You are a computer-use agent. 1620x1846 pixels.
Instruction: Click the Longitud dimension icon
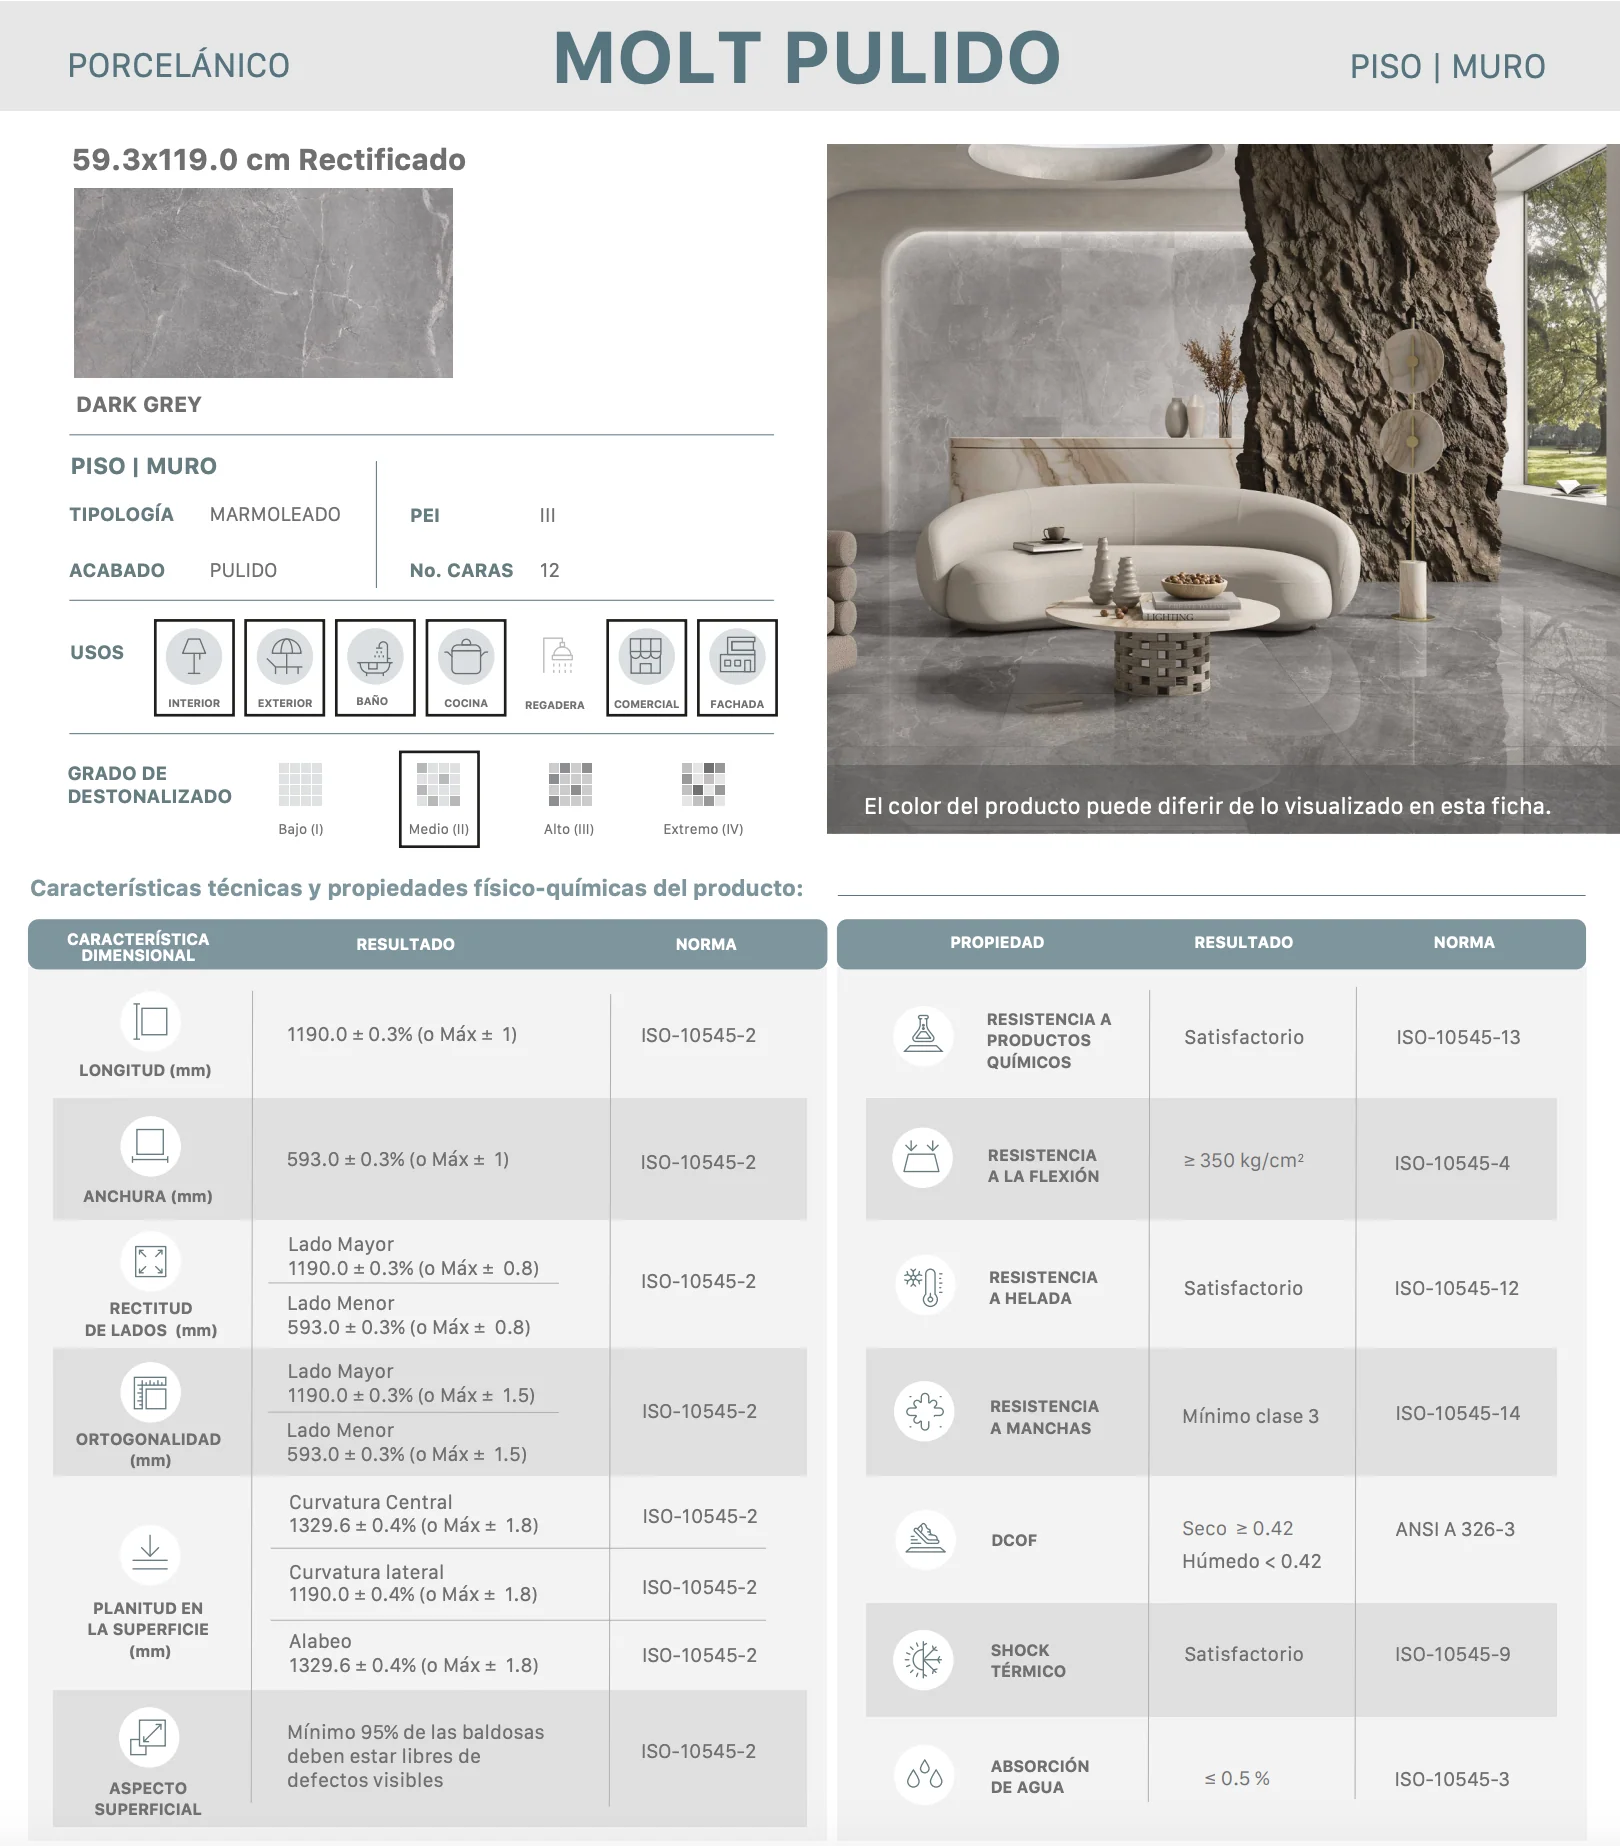150,1021
